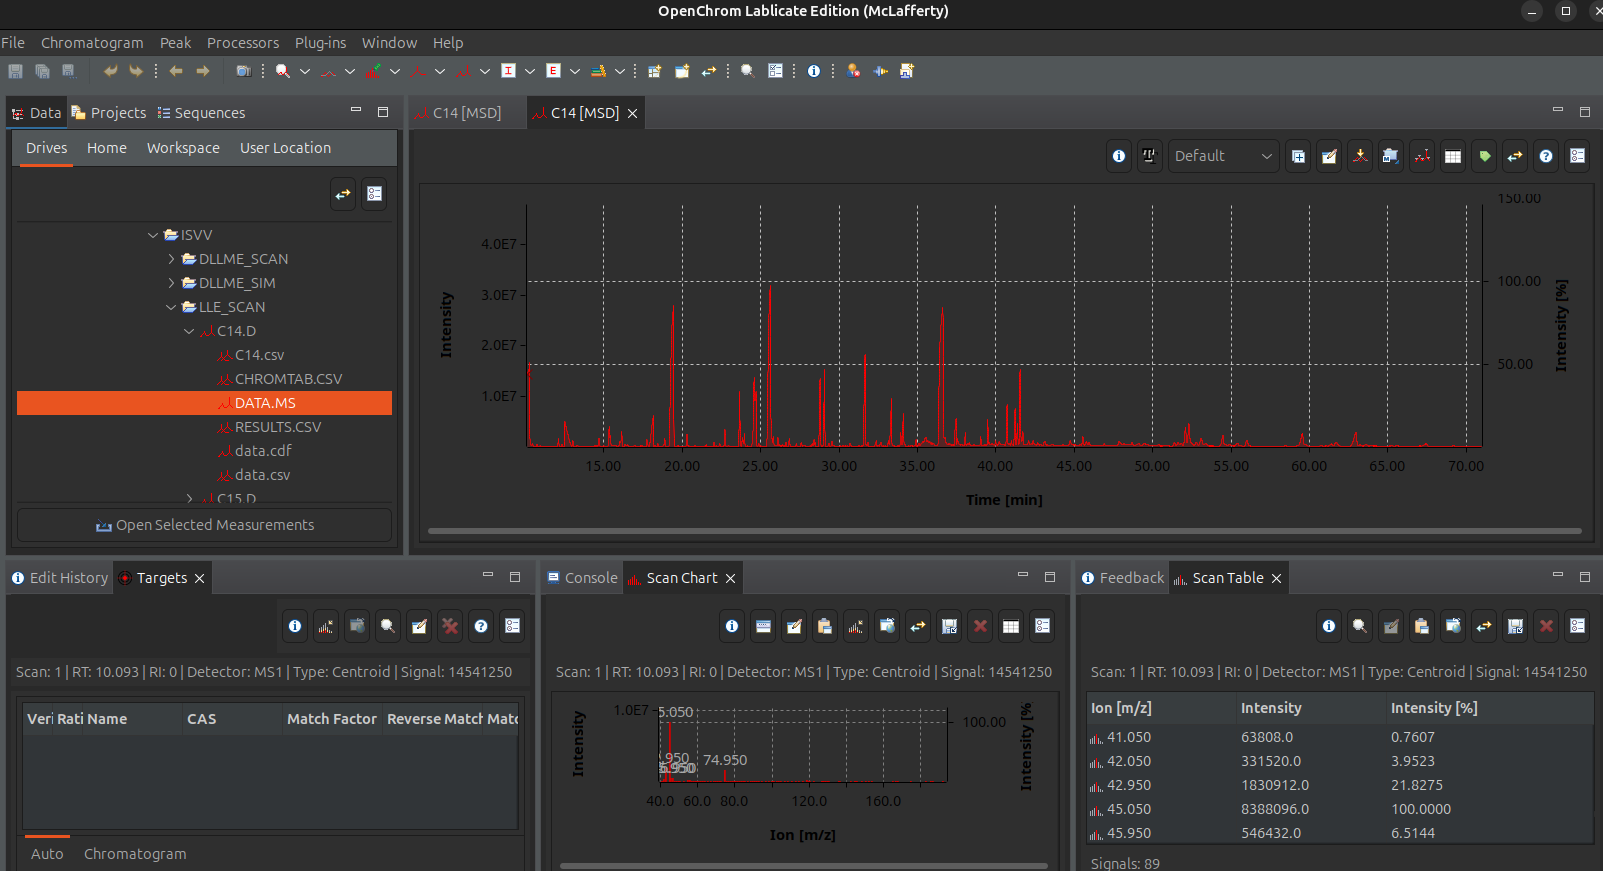Open the Default dropdown in chromatogram toolbar
The width and height of the screenshot is (1603, 871).
pos(1223,156)
